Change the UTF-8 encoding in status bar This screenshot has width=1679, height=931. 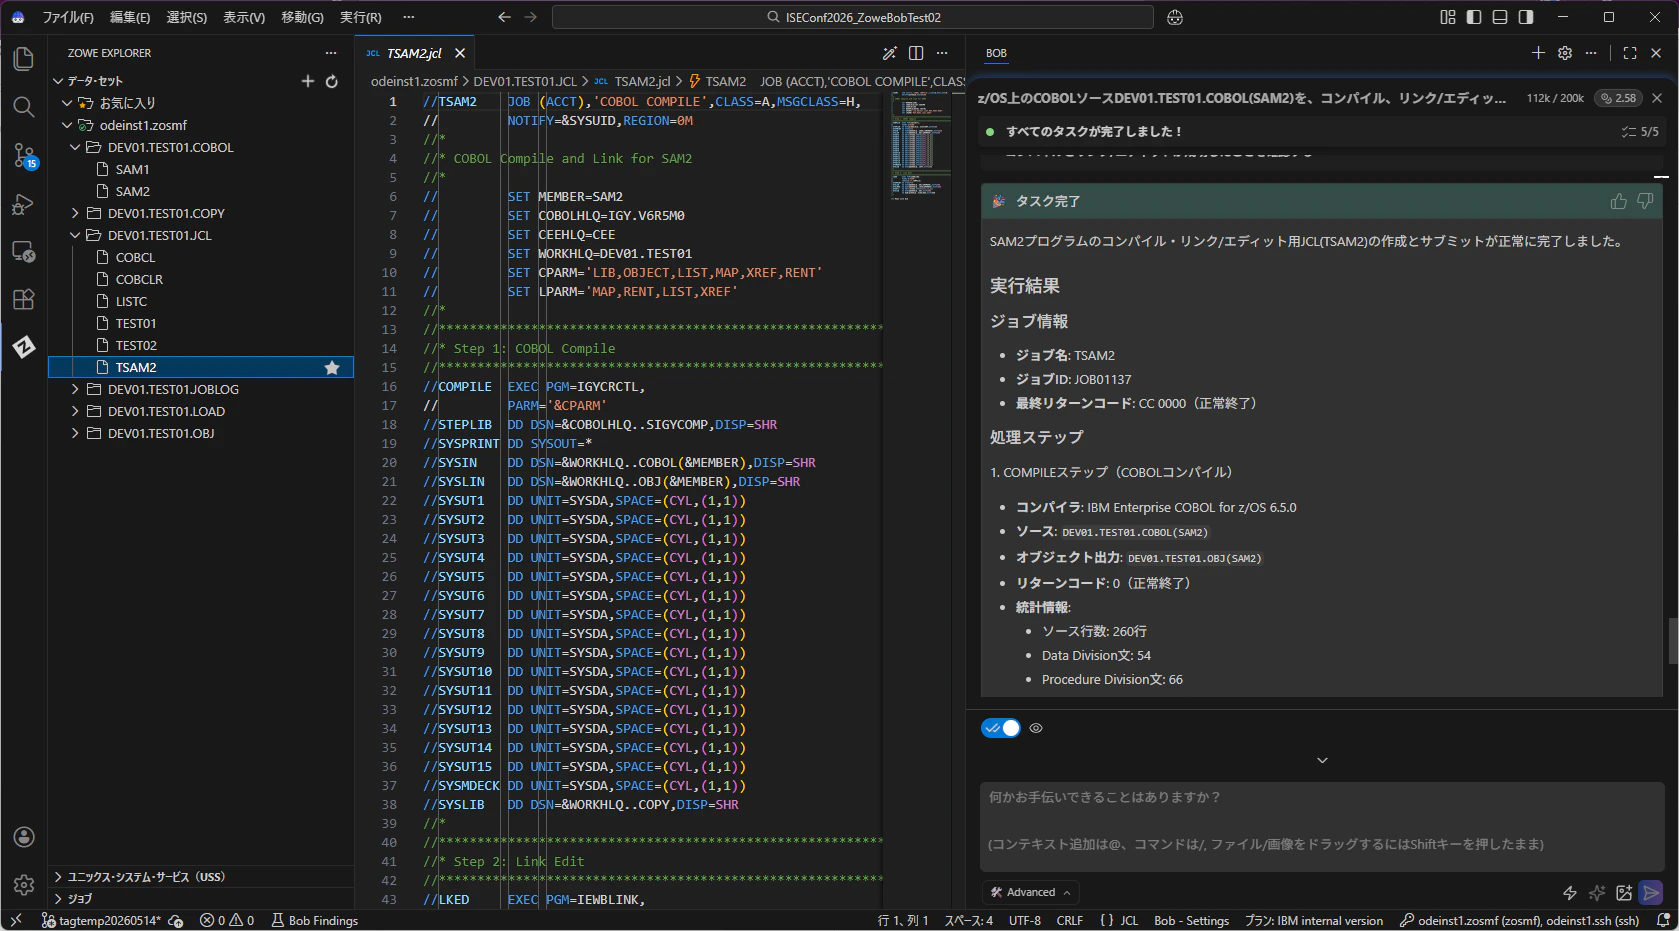point(1025,920)
